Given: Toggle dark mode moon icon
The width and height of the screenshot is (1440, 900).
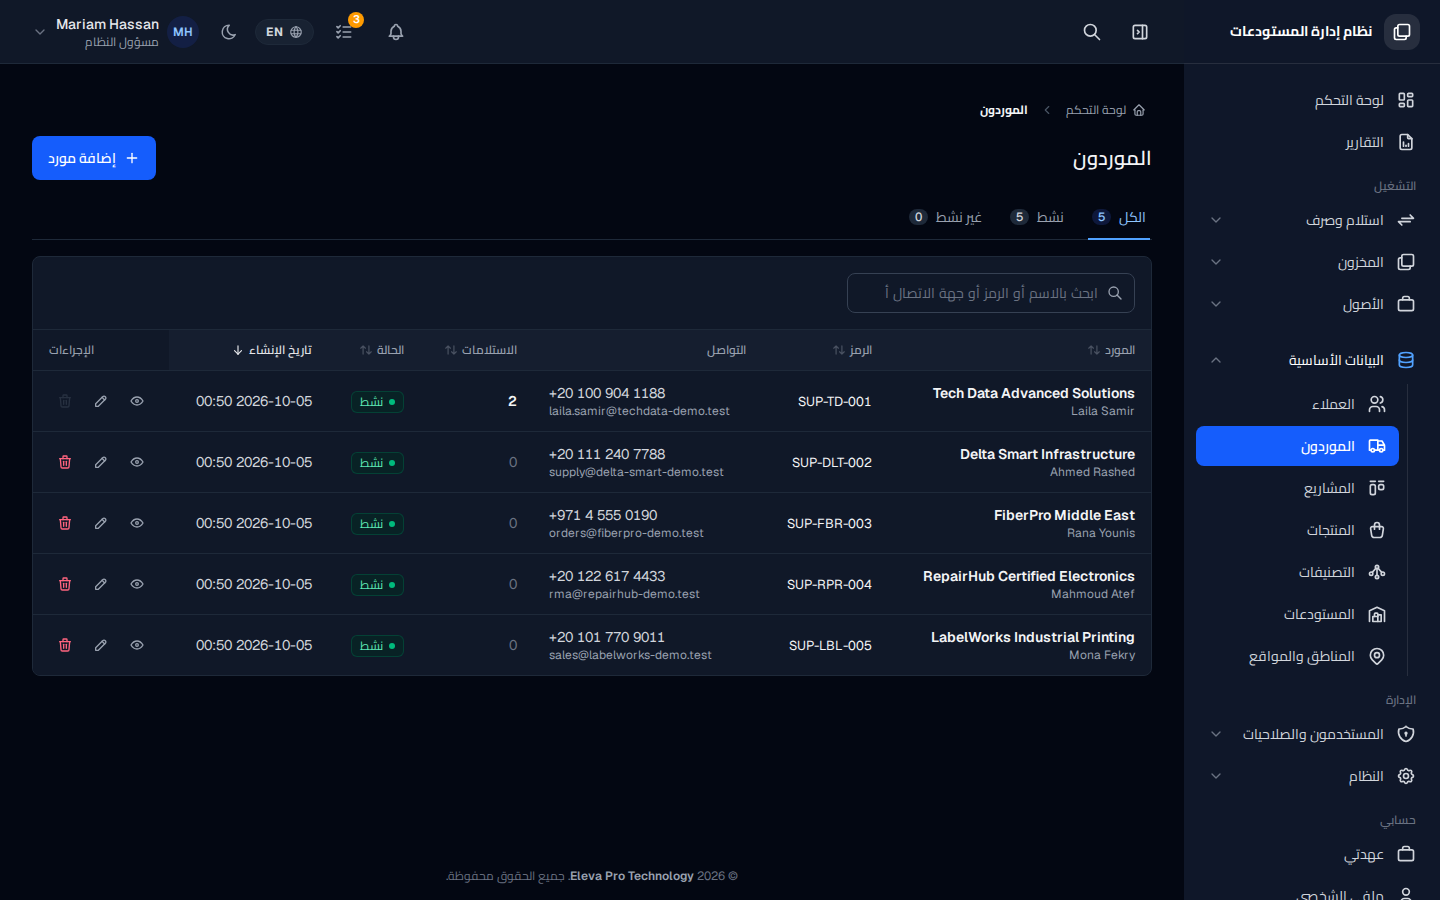Looking at the screenshot, I should point(229,32).
